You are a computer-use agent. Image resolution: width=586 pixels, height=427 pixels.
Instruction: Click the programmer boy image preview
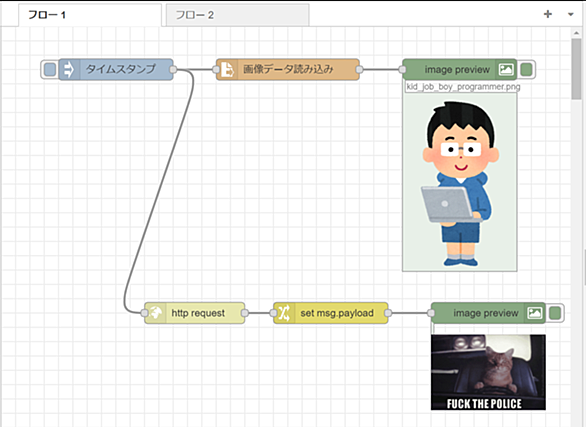point(460,182)
